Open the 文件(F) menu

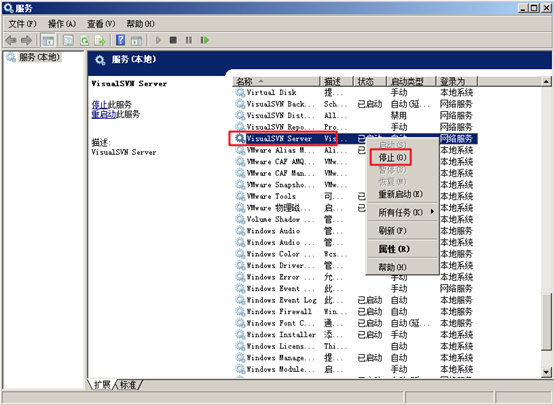[x=23, y=24]
